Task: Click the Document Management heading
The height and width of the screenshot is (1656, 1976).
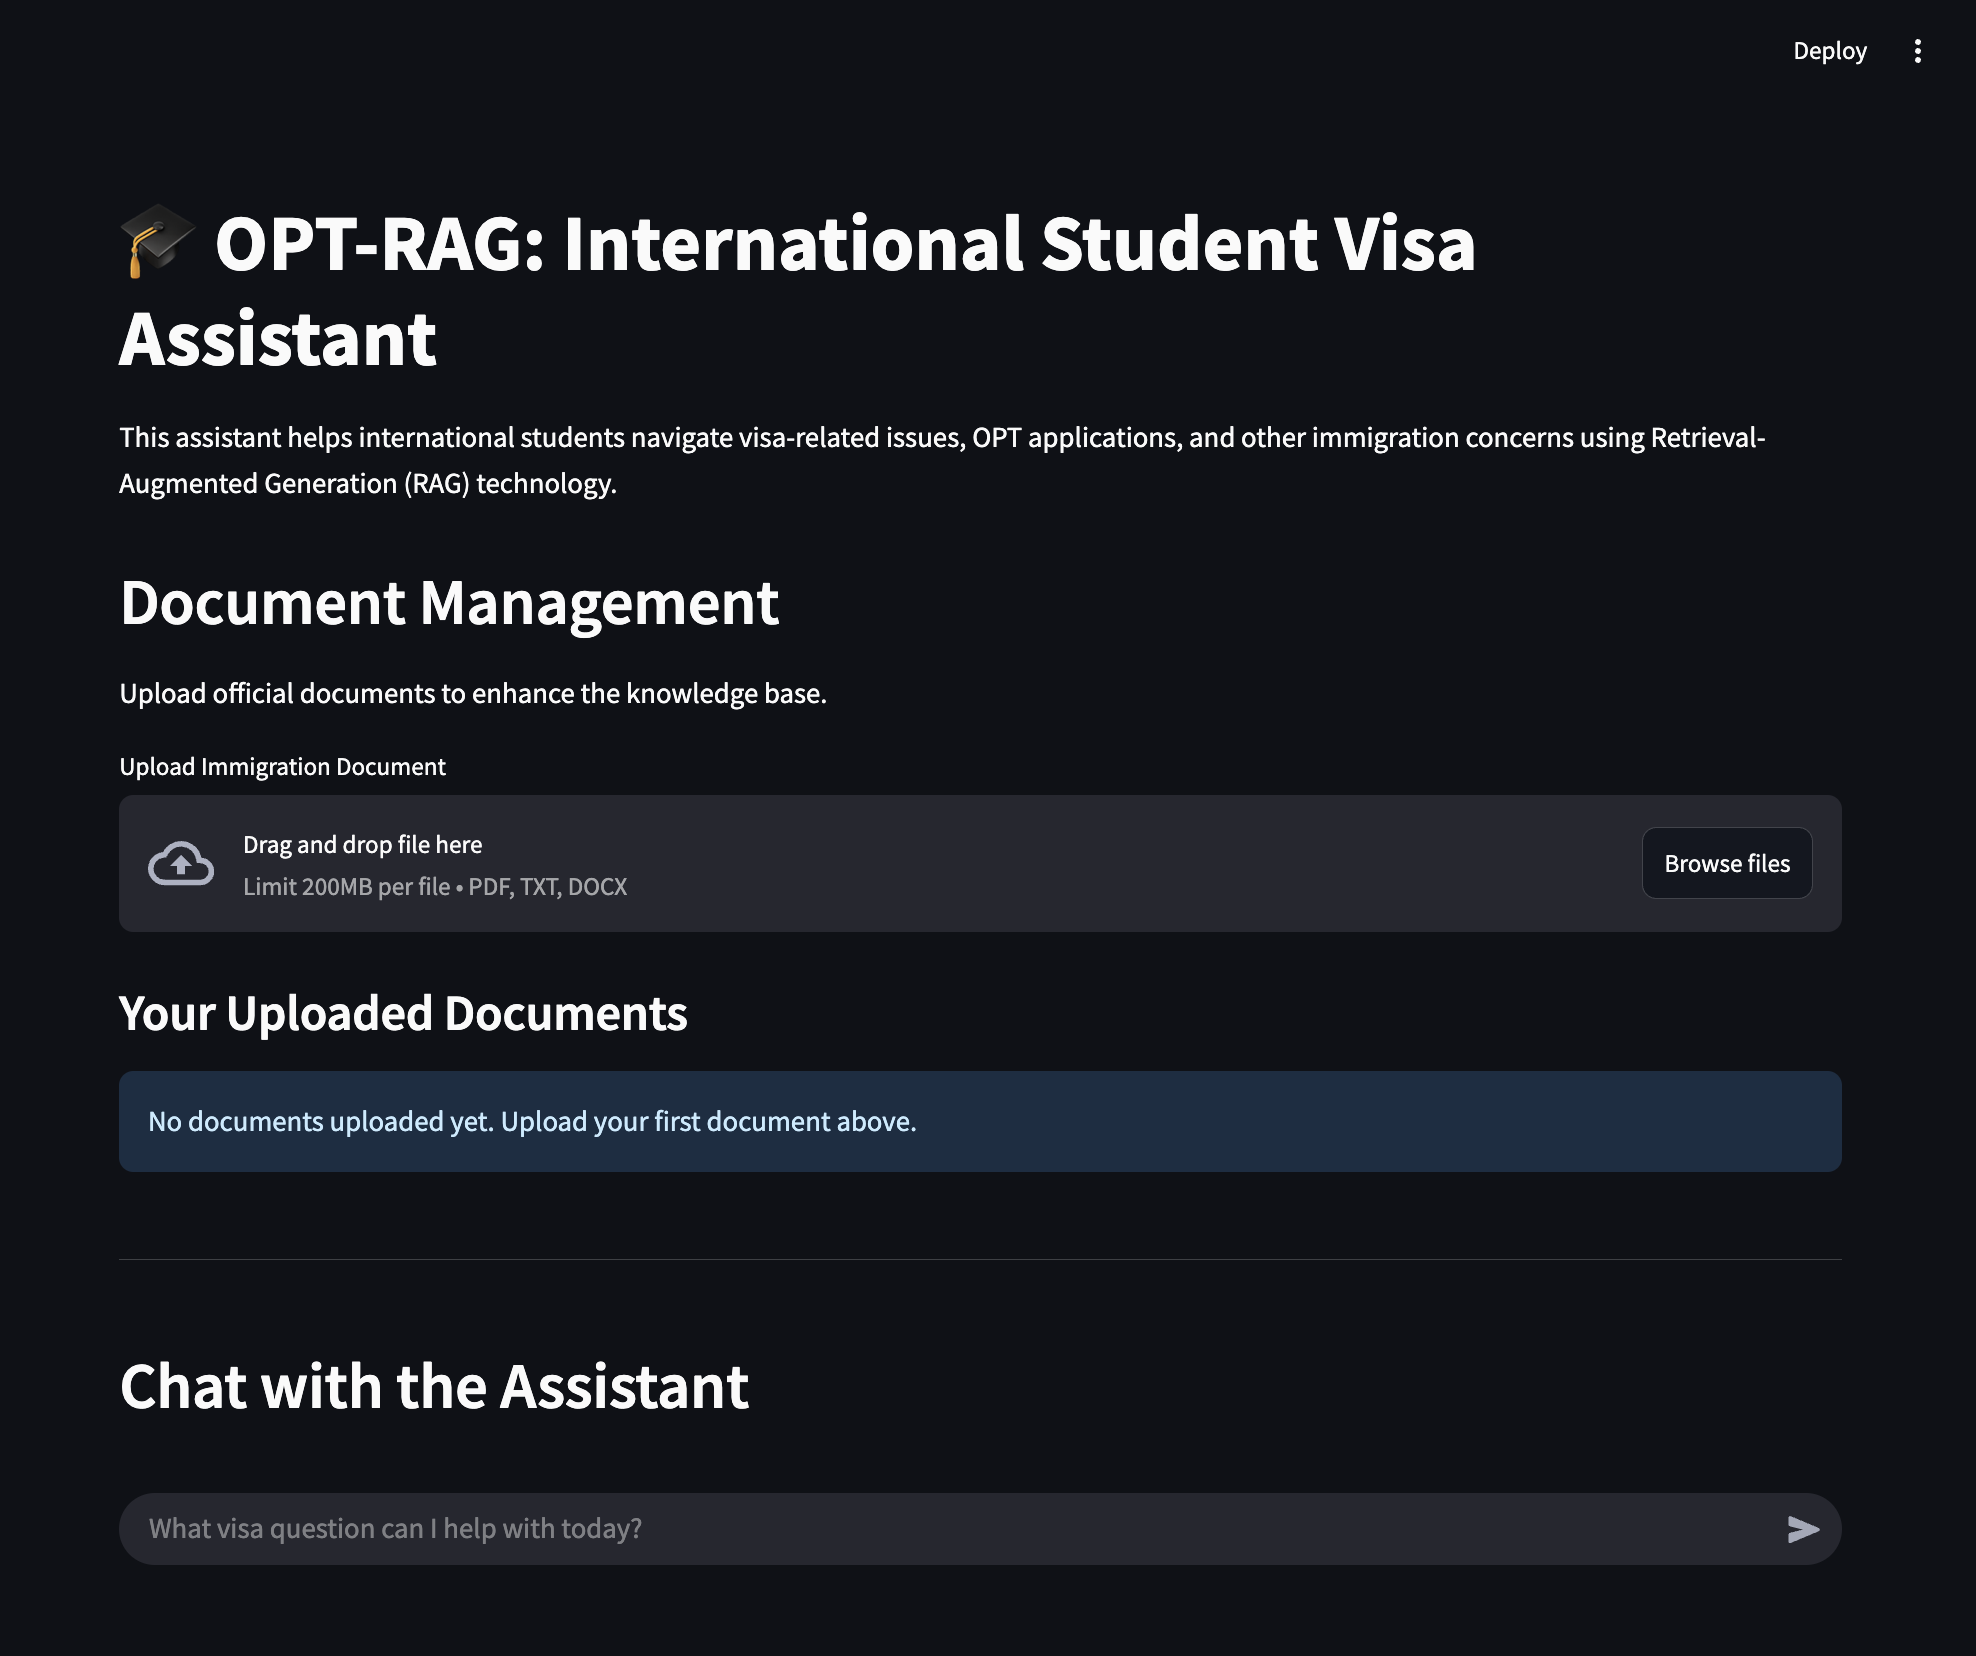Action: pyautogui.click(x=450, y=603)
